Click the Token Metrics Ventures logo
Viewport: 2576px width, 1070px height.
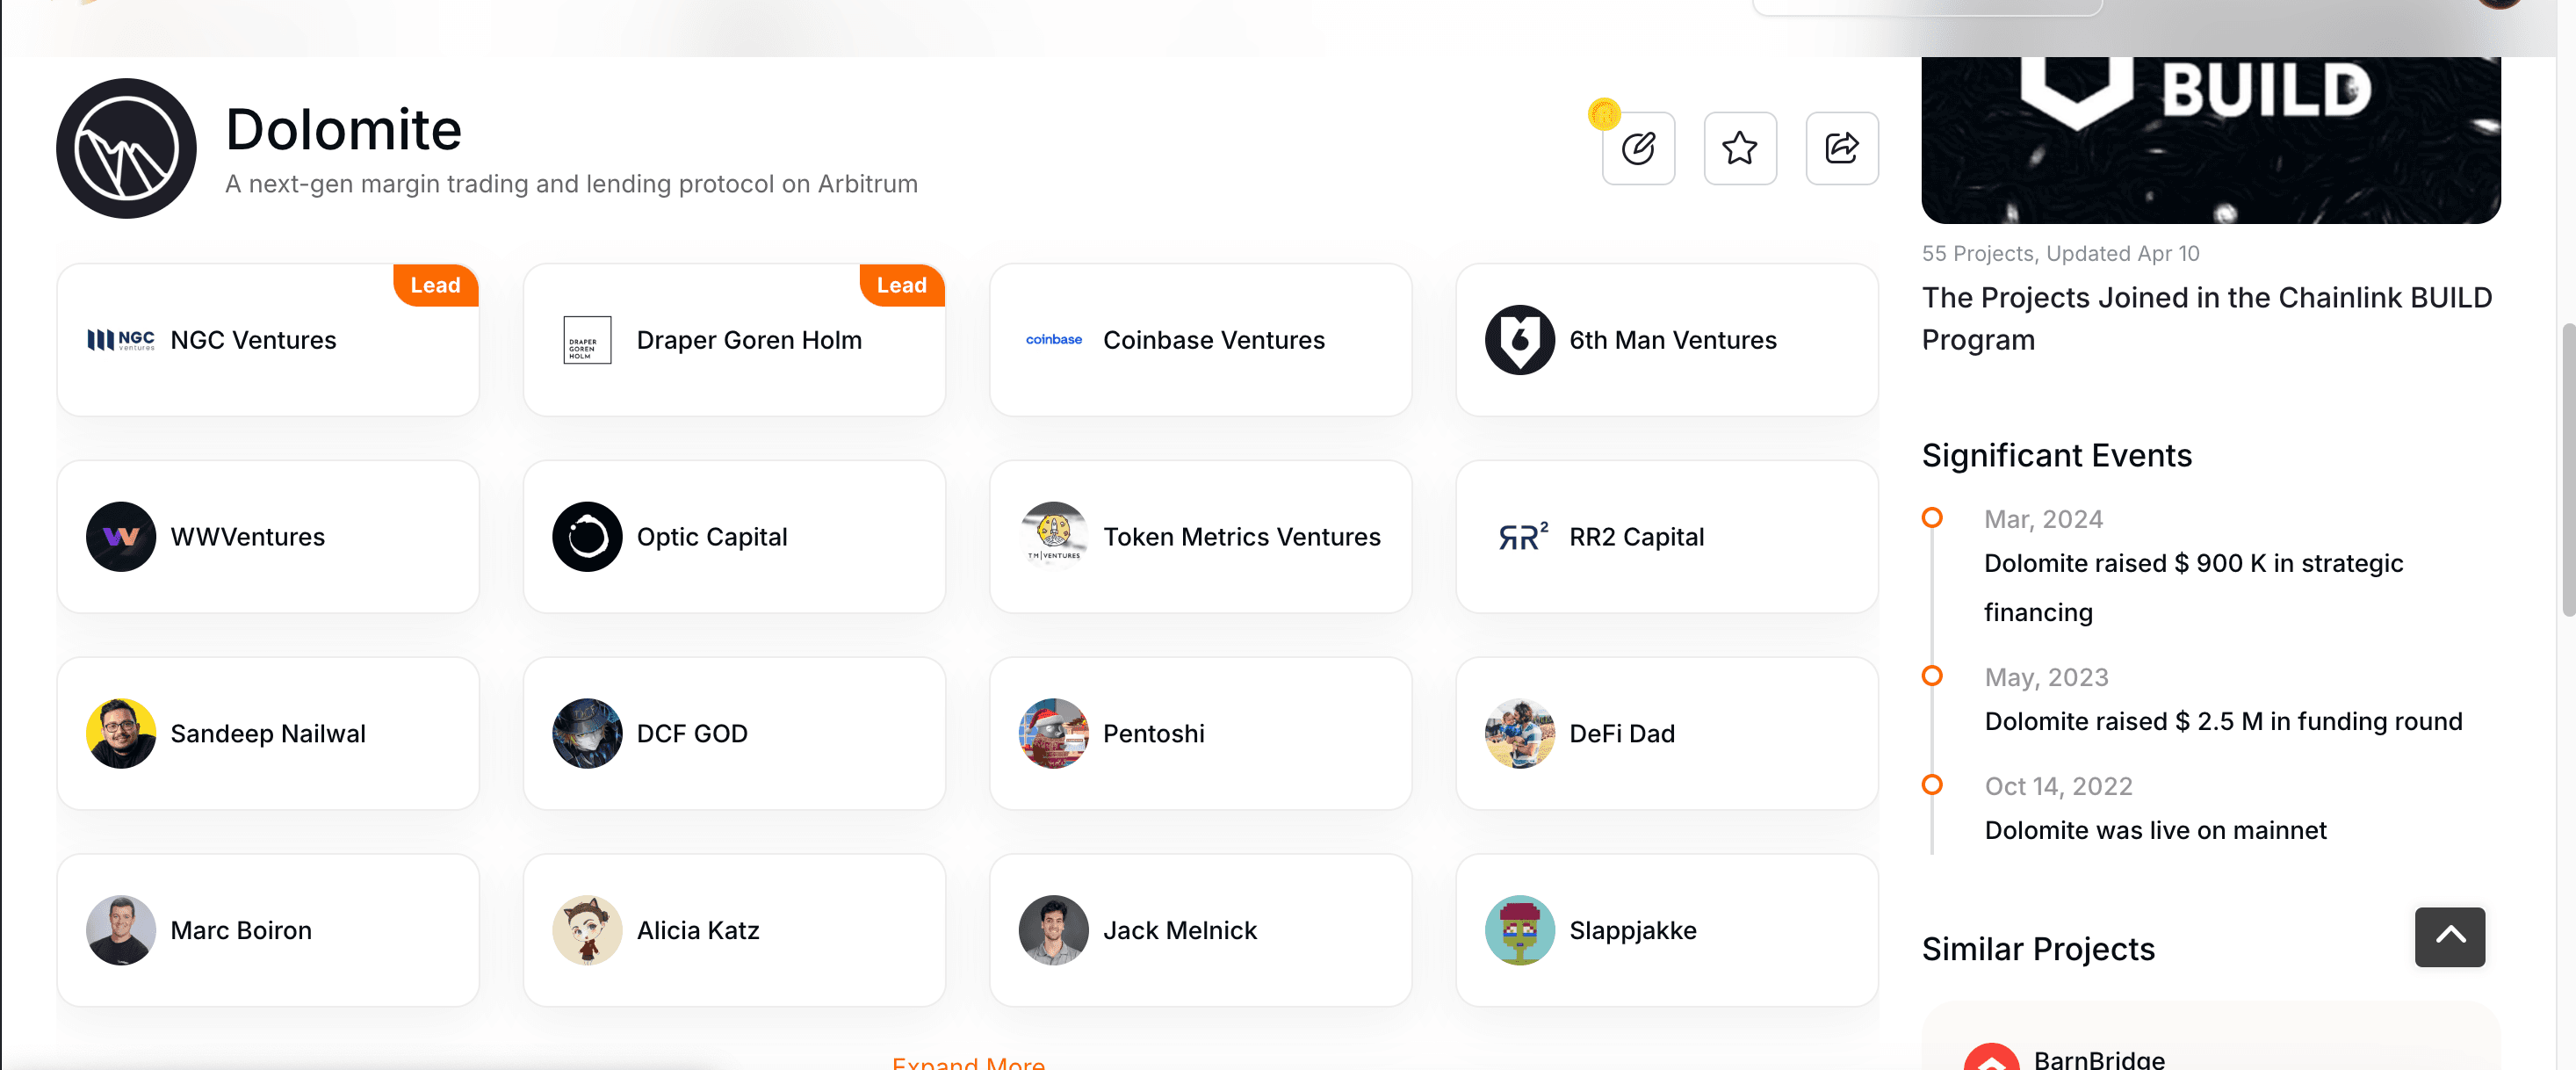coord(1054,537)
